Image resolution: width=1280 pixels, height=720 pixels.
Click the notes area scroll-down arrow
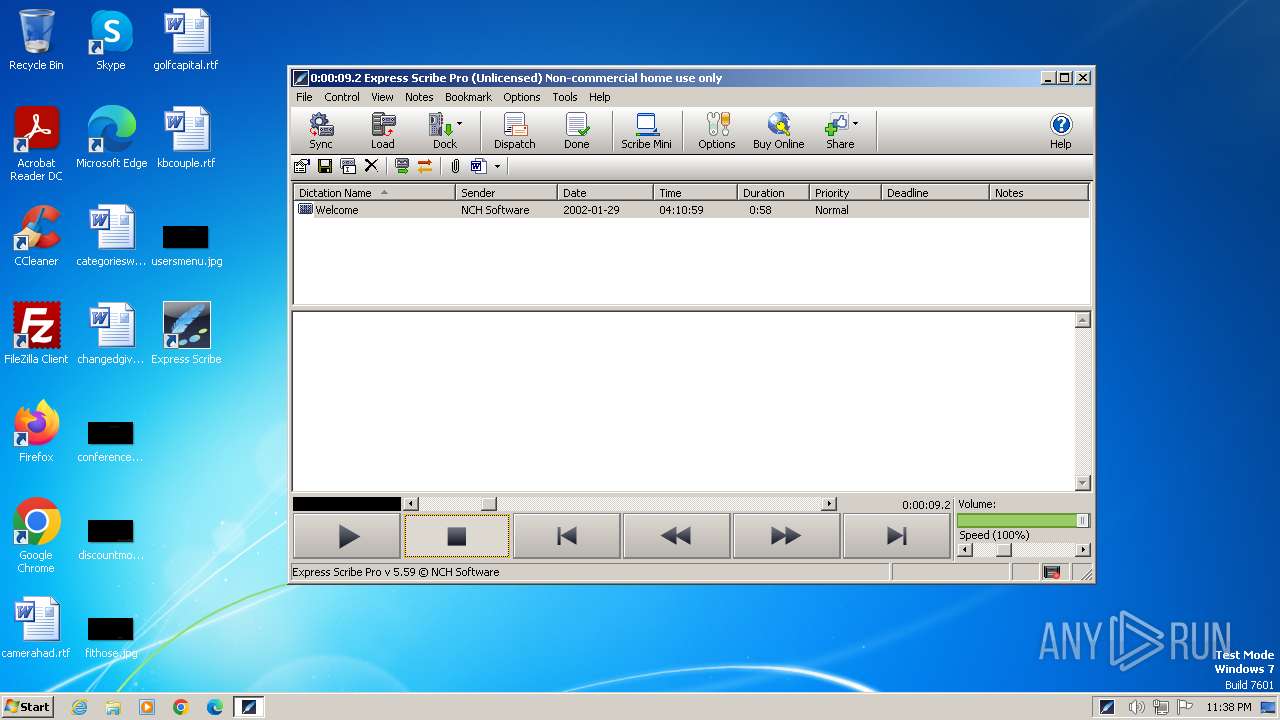(x=1082, y=483)
